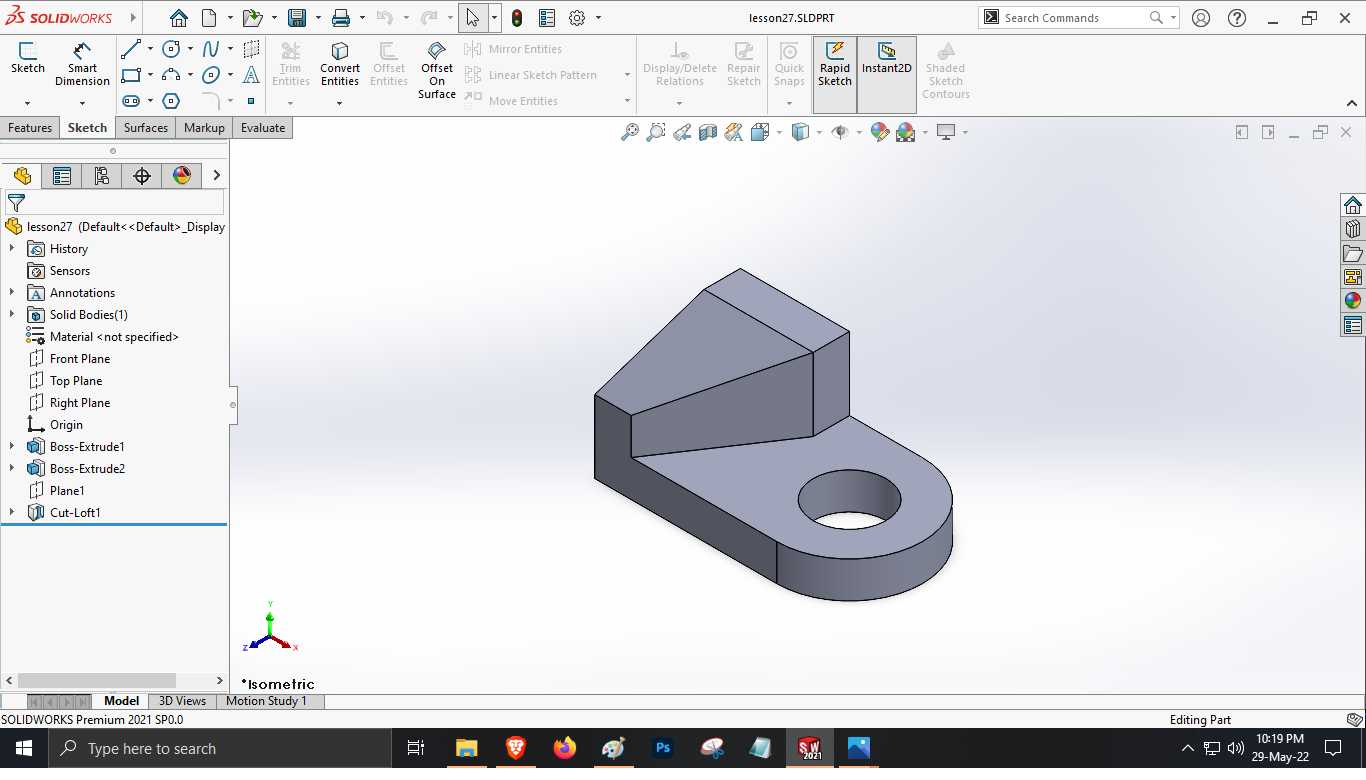Click the Rebuild traffic light icon
This screenshot has width=1366, height=780.
[x=517, y=18]
